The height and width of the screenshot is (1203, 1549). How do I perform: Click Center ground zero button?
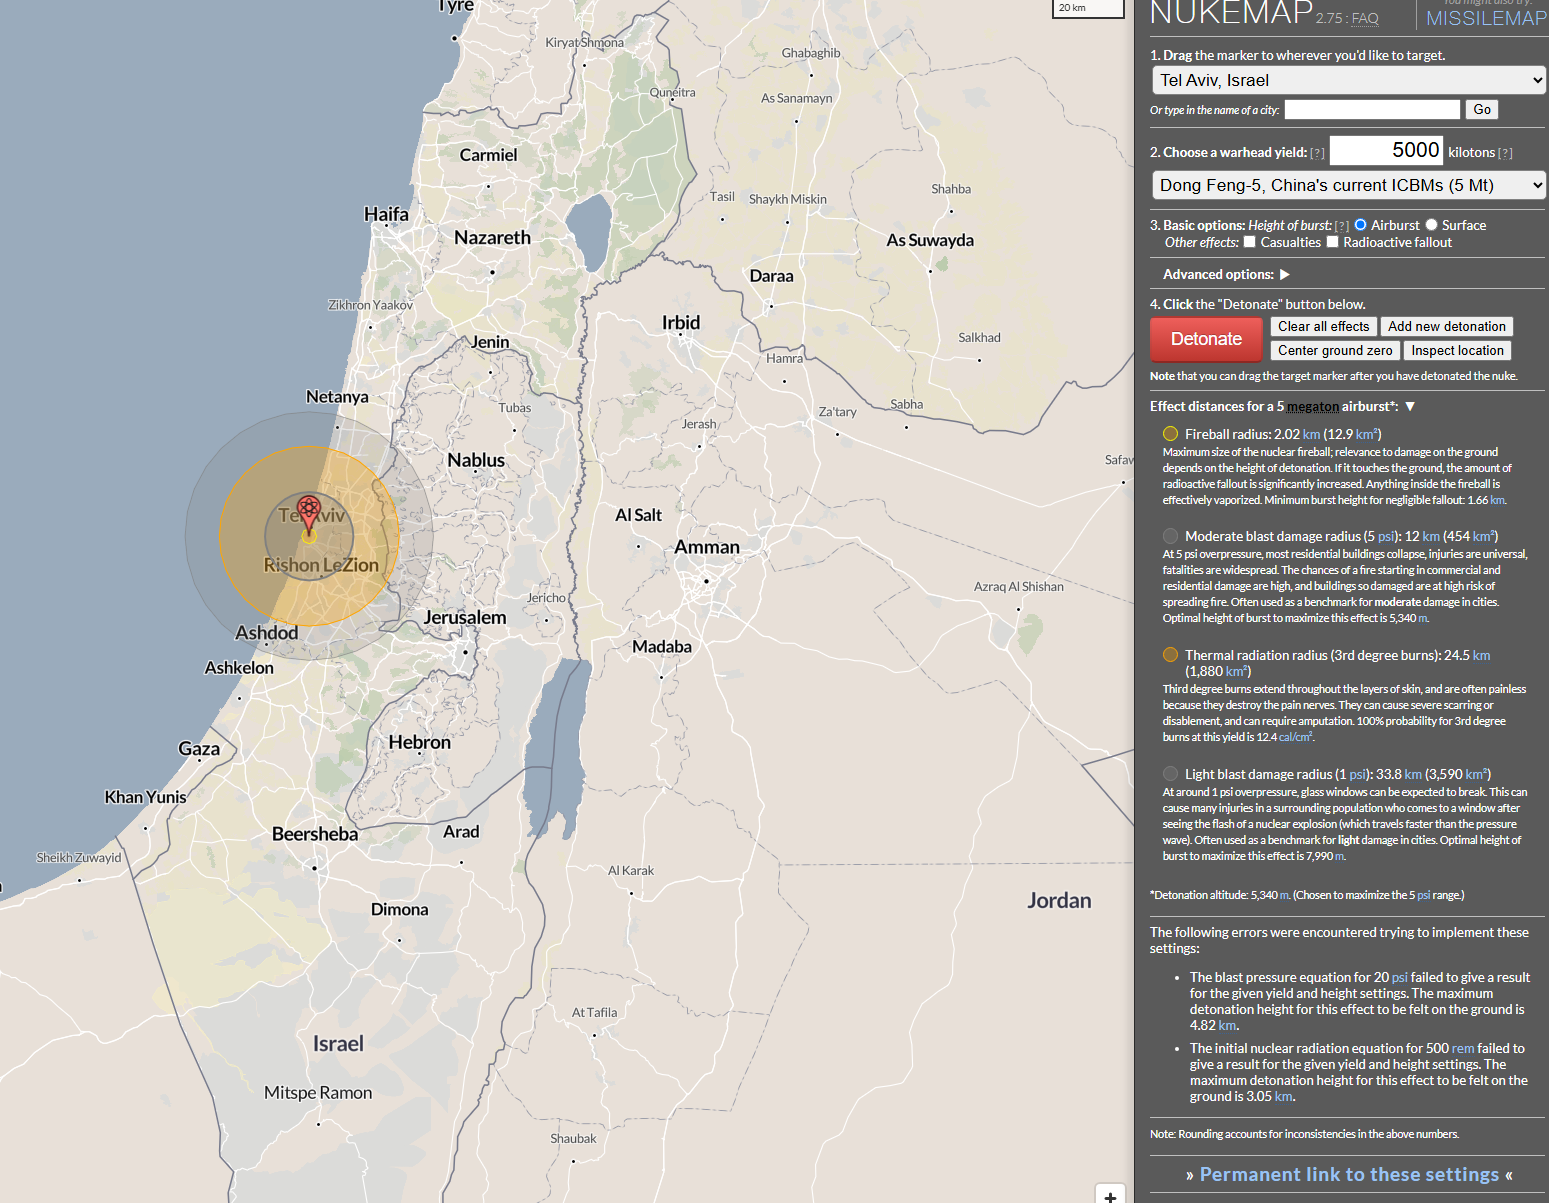coord(1335,350)
